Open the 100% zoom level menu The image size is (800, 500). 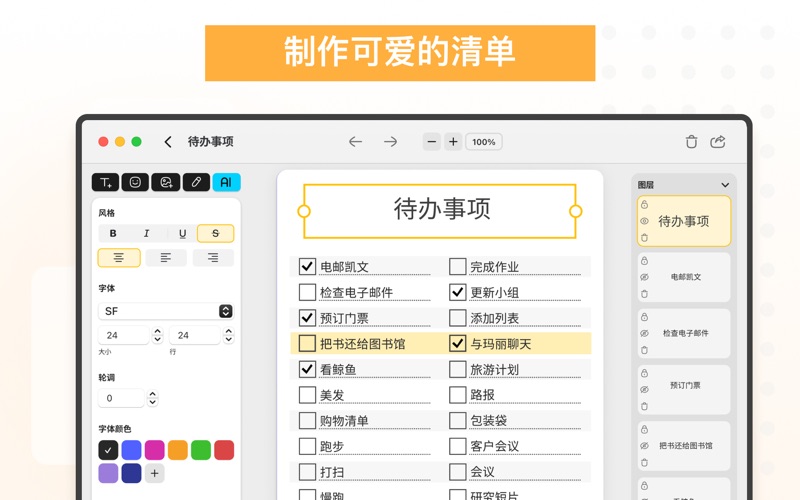484,142
